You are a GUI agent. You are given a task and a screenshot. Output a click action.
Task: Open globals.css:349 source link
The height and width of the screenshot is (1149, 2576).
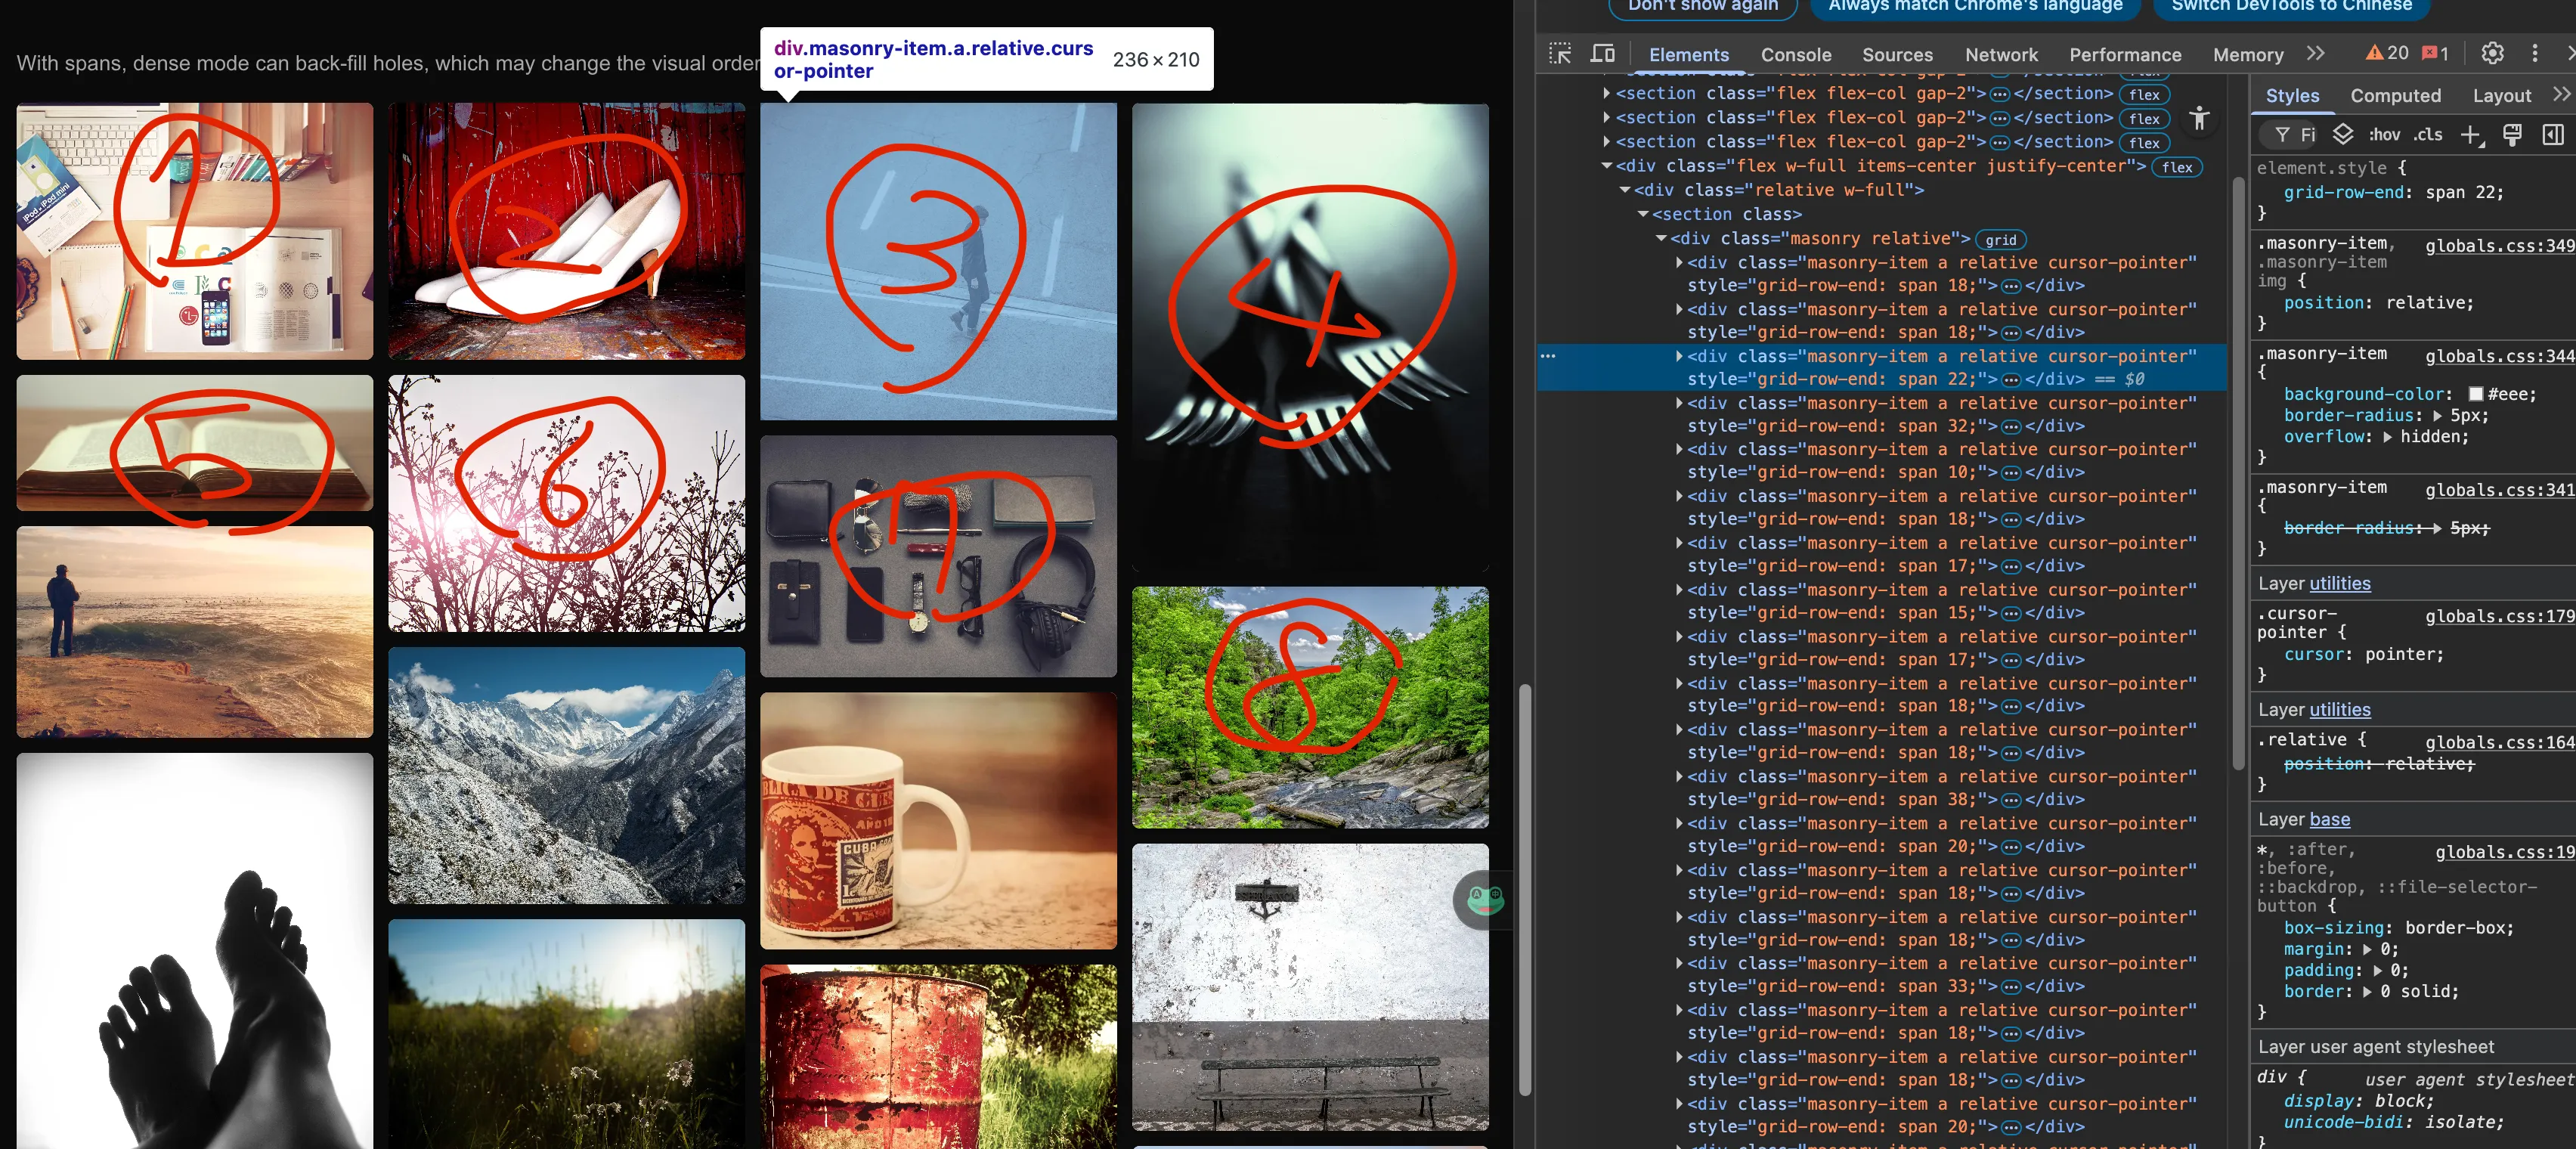pos(2499,246)
